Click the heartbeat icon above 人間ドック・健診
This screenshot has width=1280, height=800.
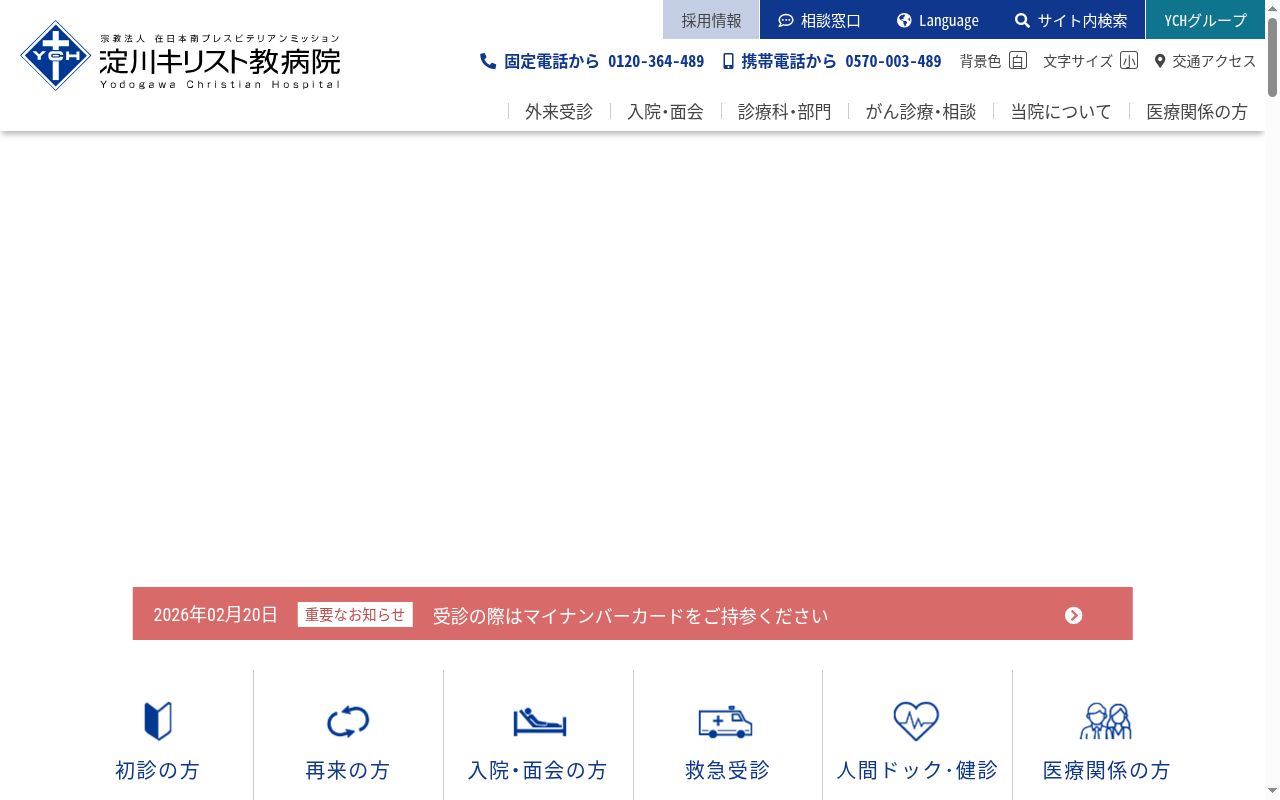tap(916, 721)
